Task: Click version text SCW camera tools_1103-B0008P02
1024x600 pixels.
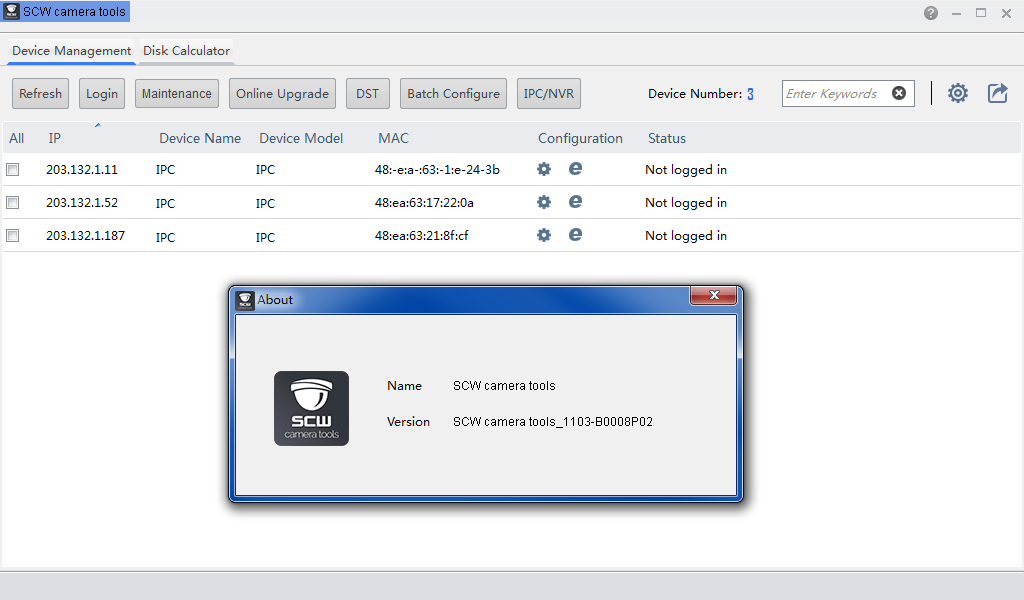Action: coord(552,422)
